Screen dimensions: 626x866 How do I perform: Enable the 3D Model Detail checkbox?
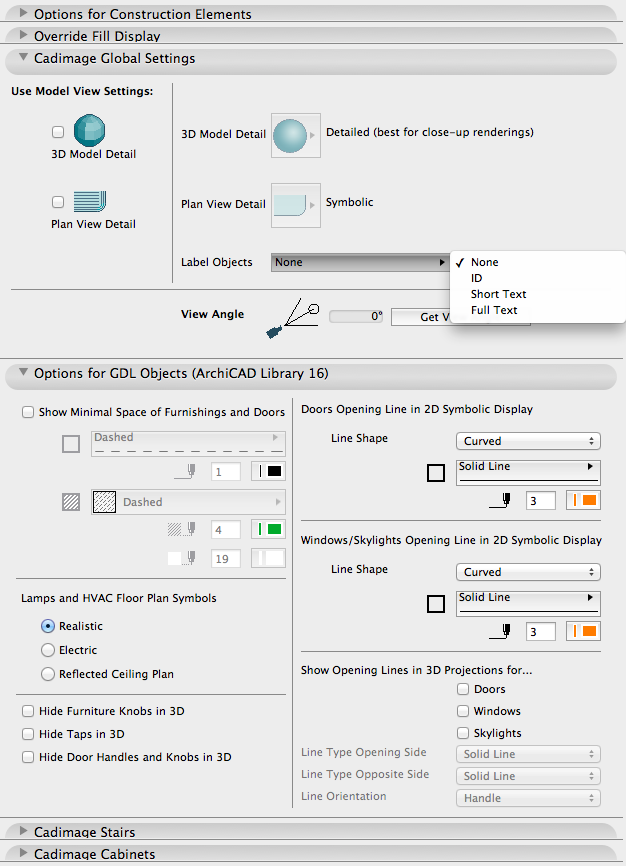click(58, 132)
